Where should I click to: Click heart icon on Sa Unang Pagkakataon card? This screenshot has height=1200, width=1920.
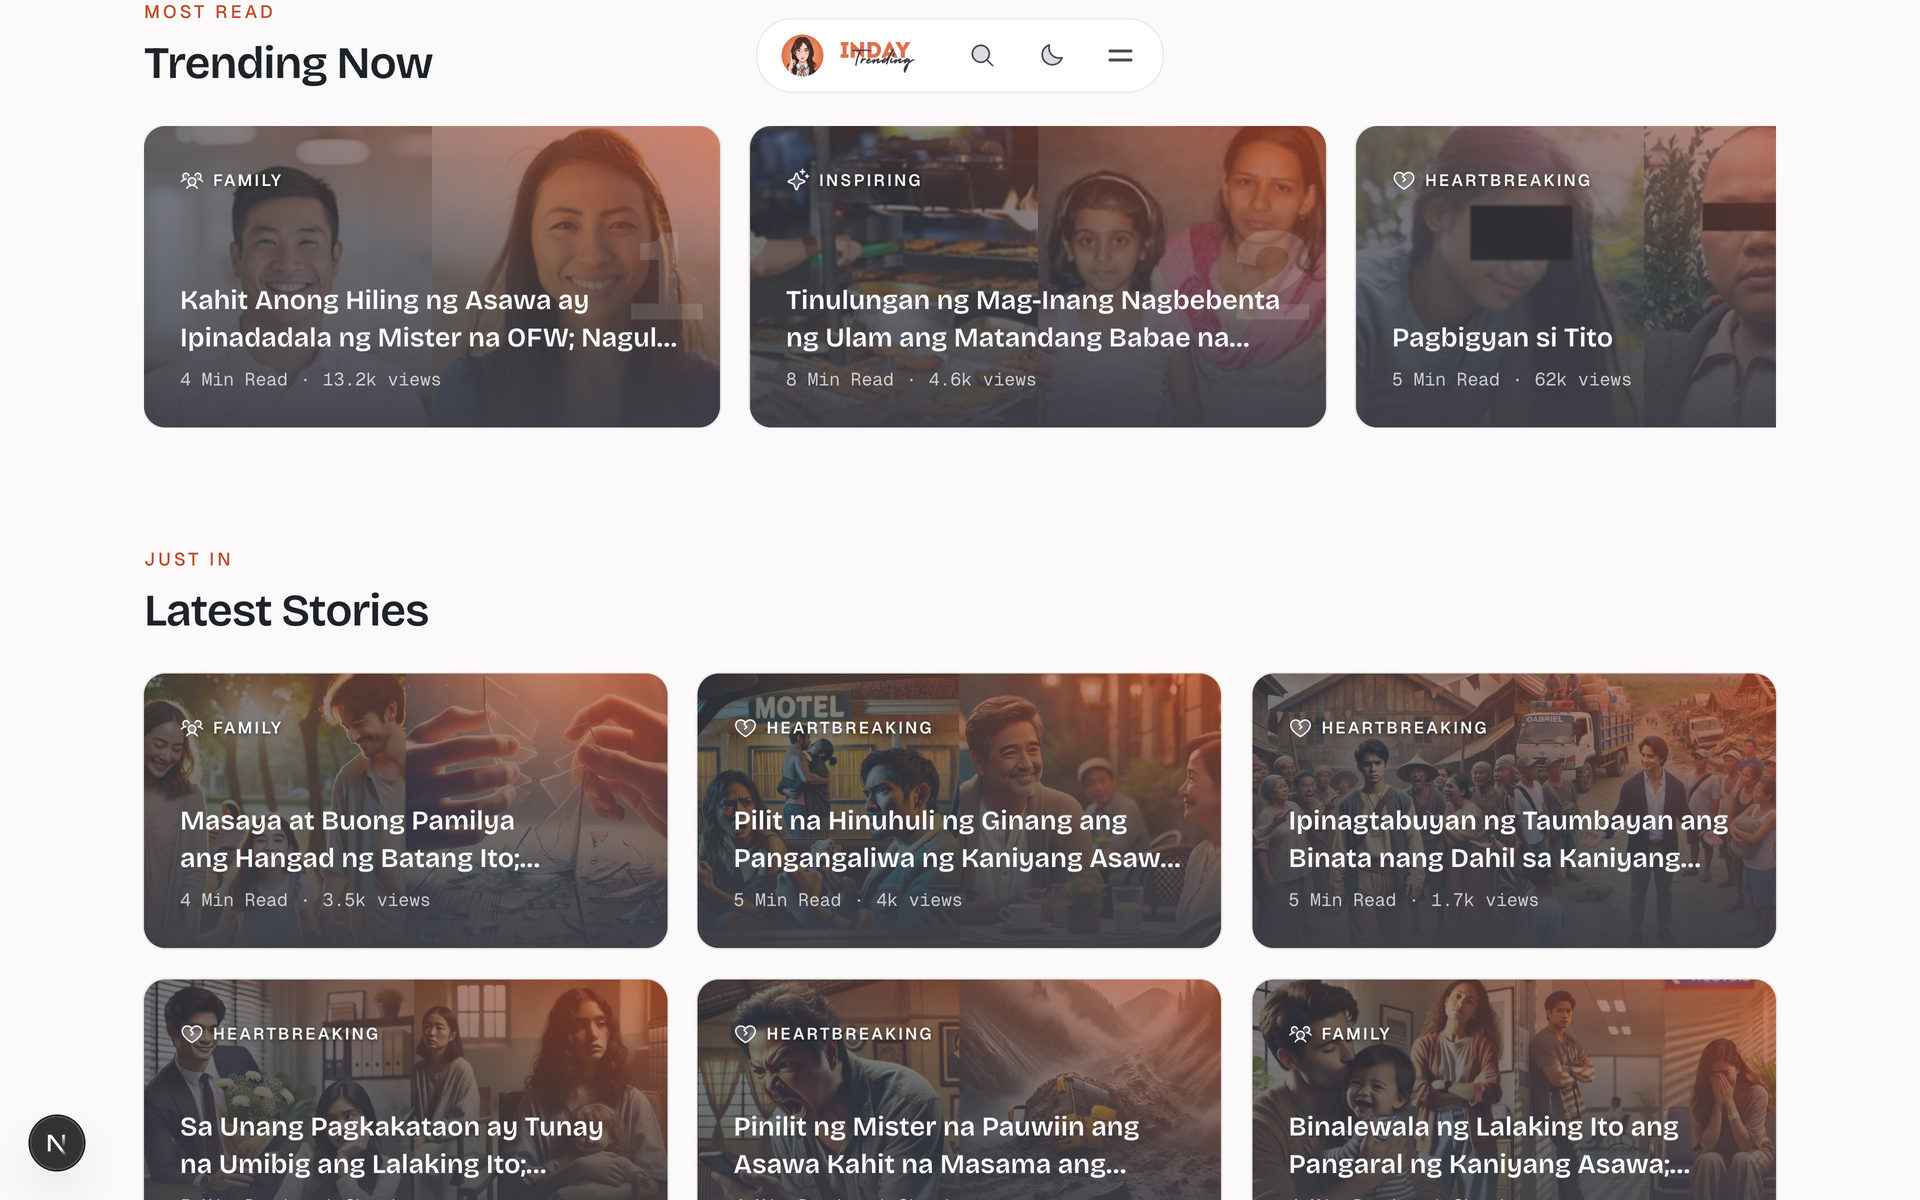[191, 1034]
